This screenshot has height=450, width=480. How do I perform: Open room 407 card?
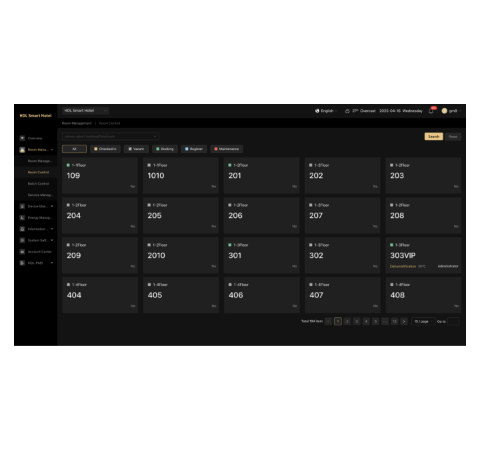(x=342, y=295)
